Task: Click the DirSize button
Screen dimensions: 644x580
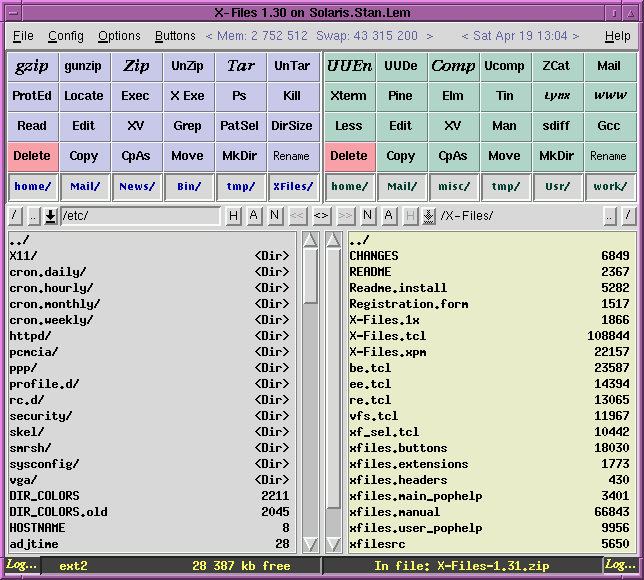Action: [x=292, y=126]
